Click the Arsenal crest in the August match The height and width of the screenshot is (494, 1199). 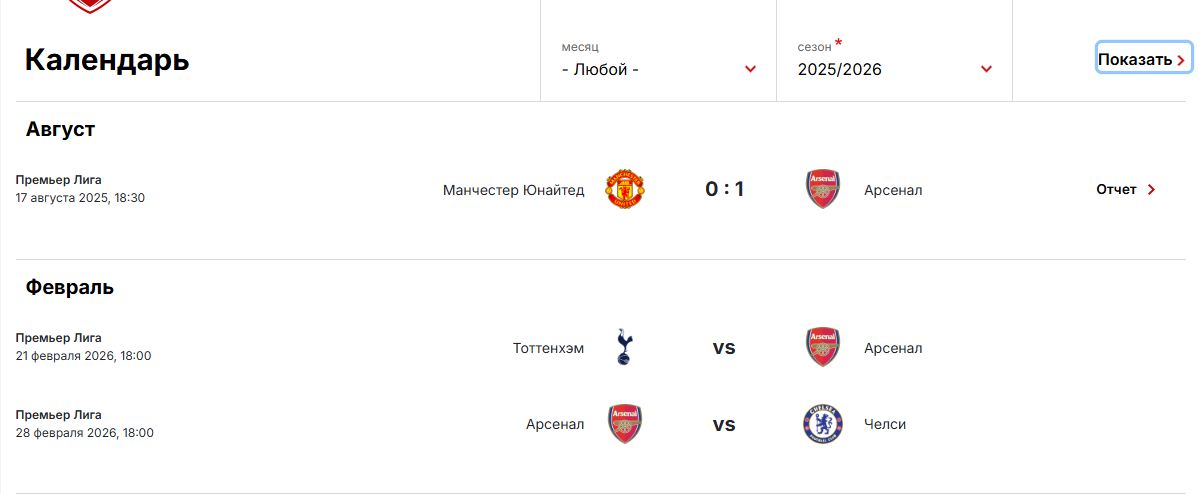pyautogui.click(x=824, y=190)
